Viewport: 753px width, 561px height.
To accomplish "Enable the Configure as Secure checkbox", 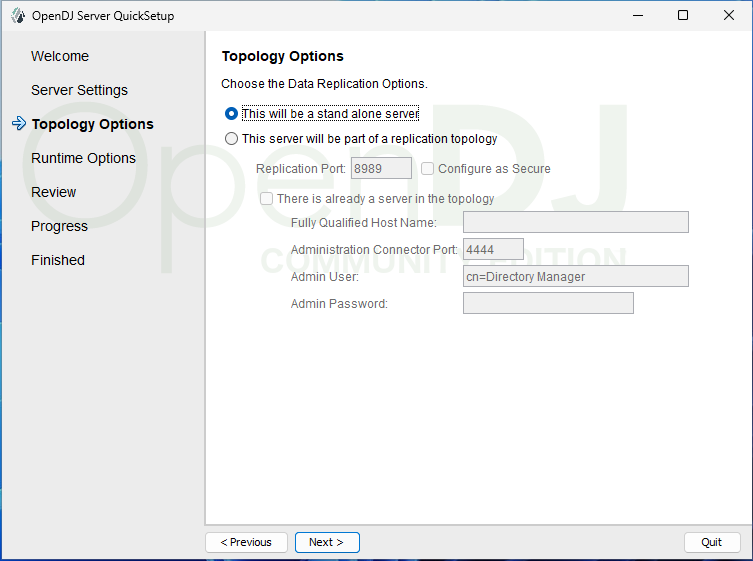I will point(428,169).
